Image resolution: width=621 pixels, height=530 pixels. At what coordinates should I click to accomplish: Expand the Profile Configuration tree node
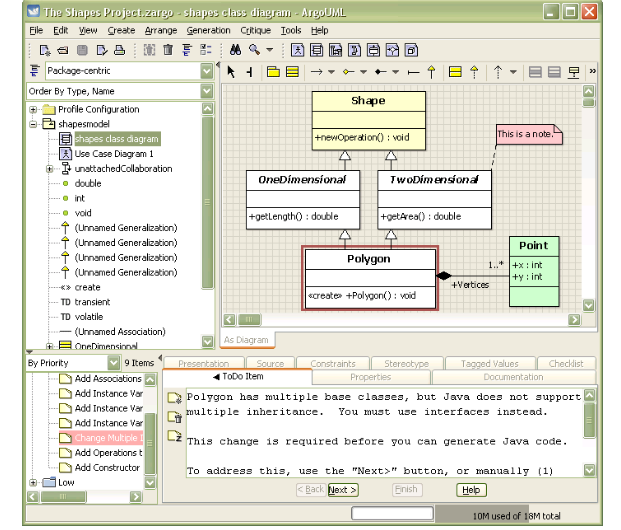[x=33, y=110]
